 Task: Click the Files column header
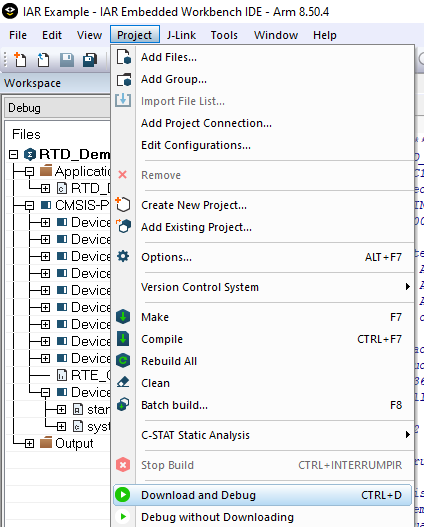[x=26, y=134]
